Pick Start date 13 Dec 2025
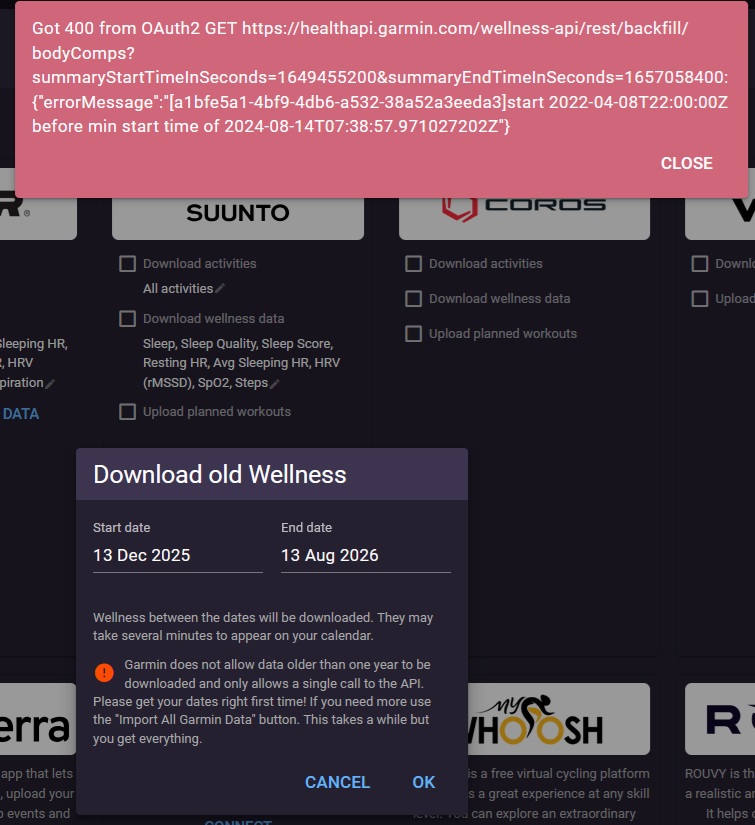This screenshot has width=755, height=825. [178, 556]
